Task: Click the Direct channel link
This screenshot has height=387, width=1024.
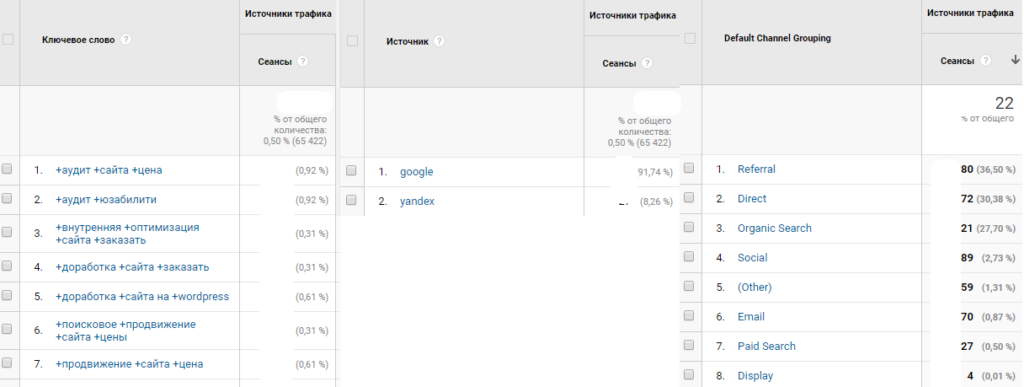Action: [x=752, y=198]
